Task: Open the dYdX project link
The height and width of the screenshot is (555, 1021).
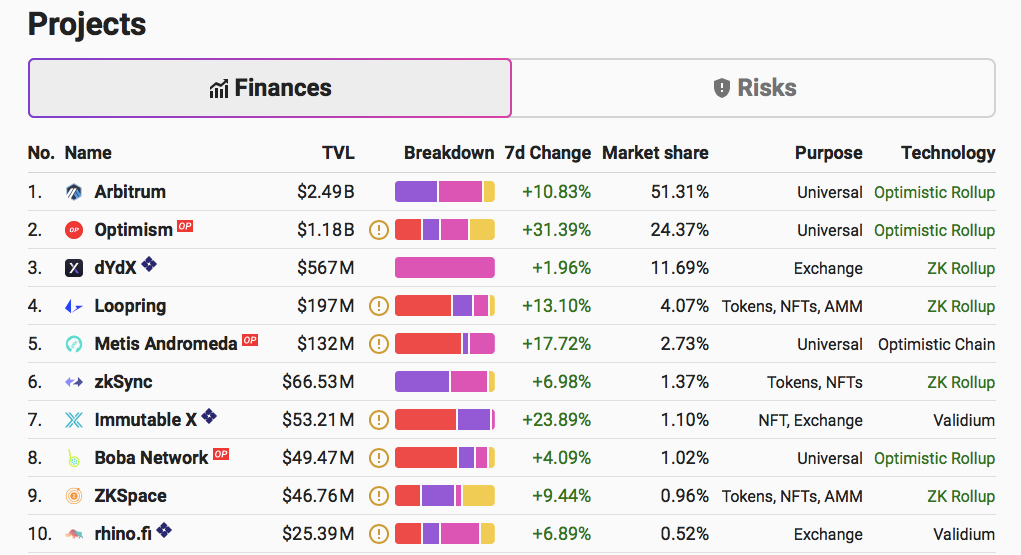Action: tap(115, 268)
